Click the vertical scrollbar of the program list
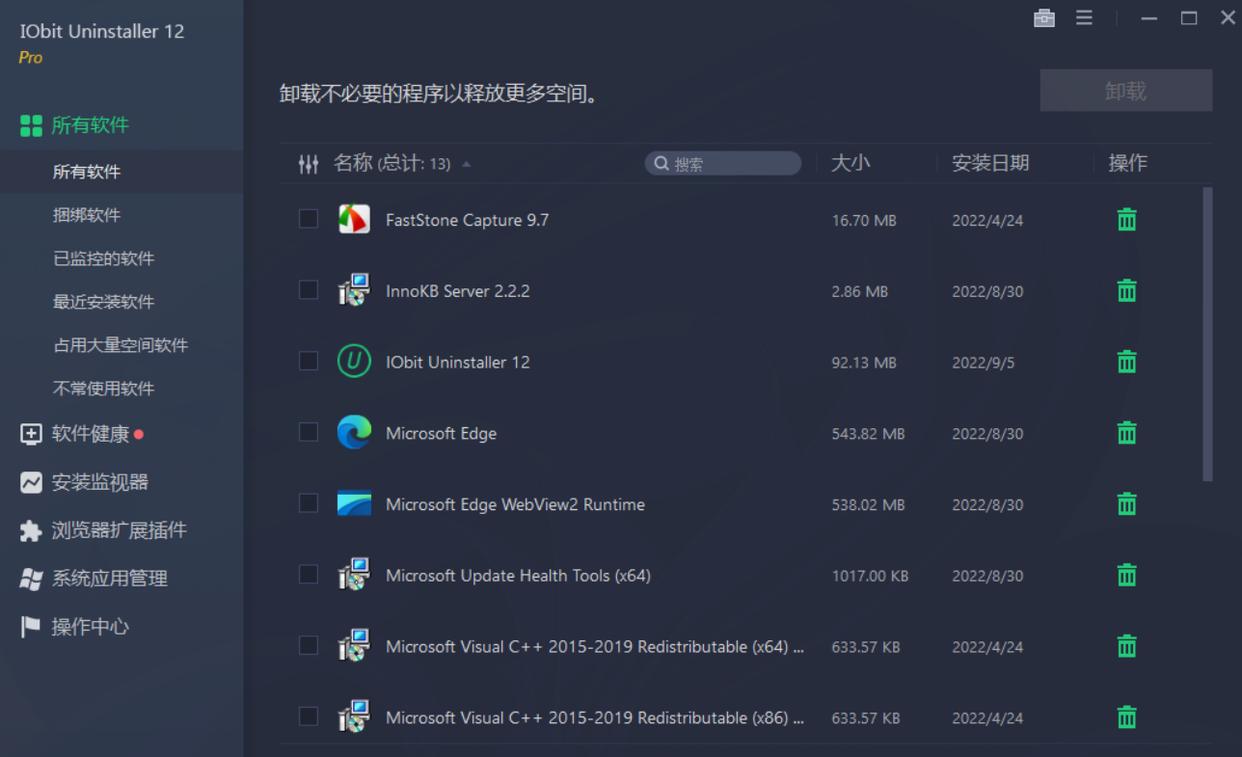 point(1207,334)
